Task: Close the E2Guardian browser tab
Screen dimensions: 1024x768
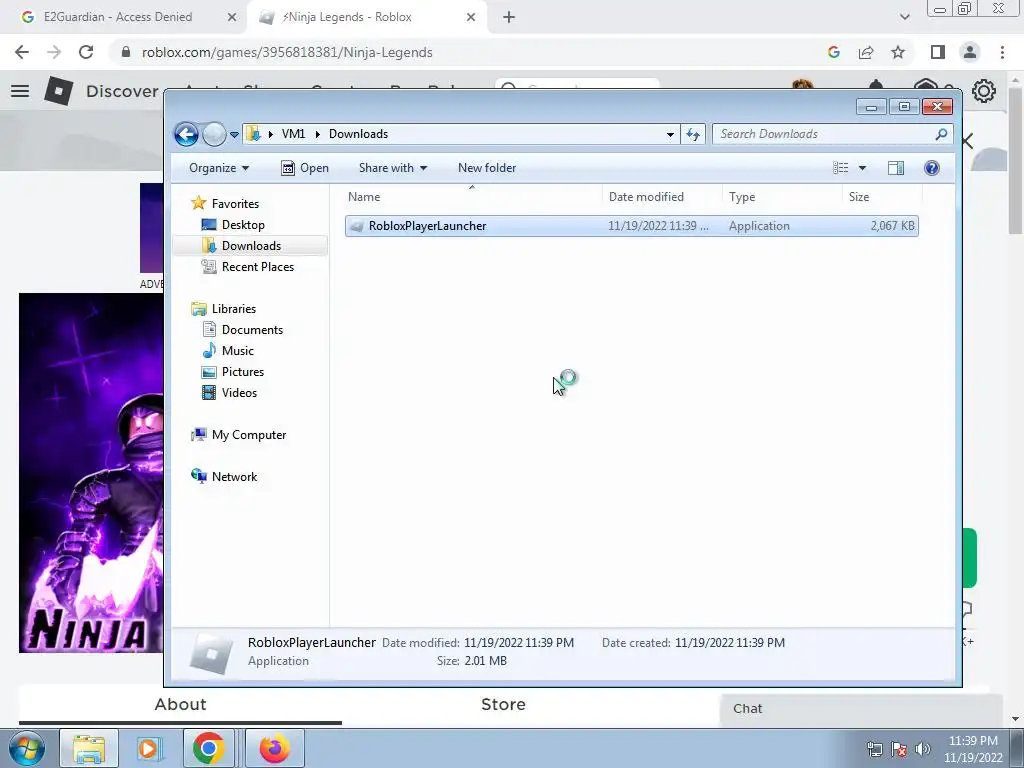Action: (232, 18)
